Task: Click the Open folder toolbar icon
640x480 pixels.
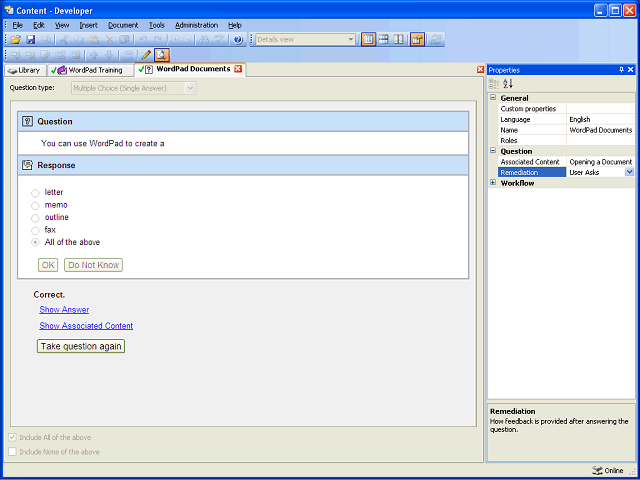Action: 16,40
